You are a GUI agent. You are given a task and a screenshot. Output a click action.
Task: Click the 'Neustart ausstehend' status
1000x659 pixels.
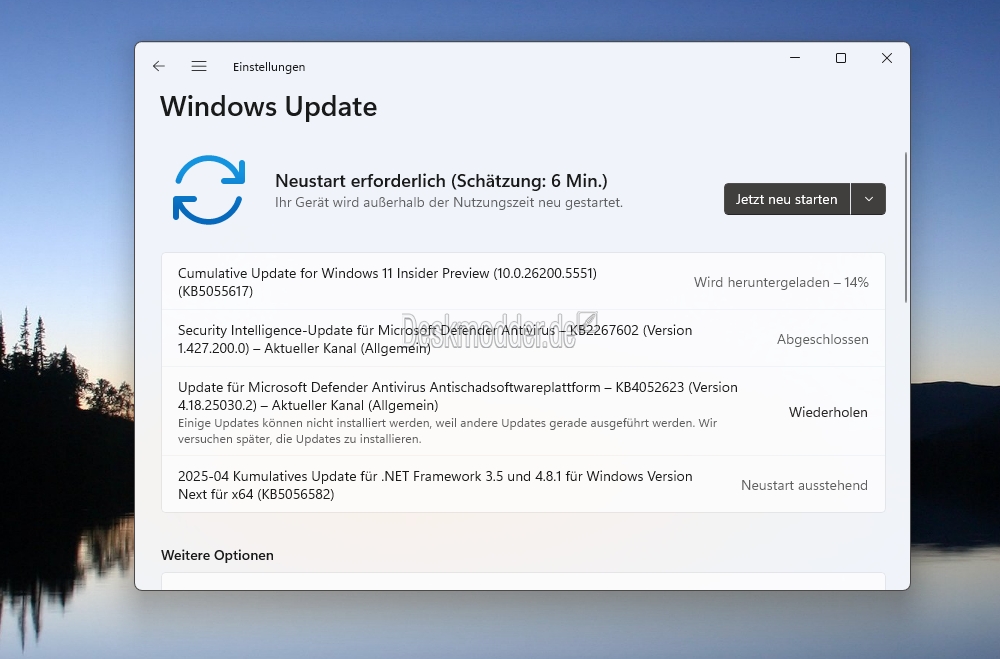coord(804,485)
